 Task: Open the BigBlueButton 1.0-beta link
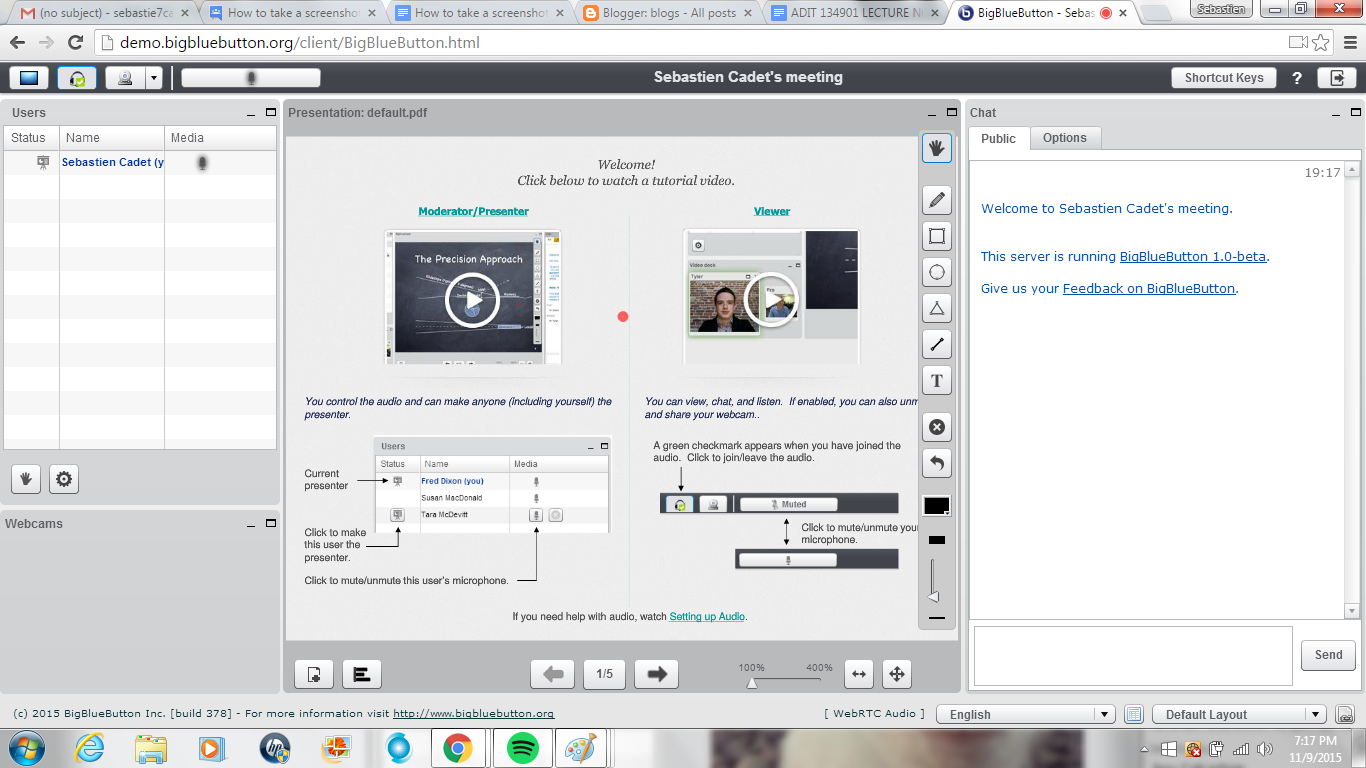[x=1193, y=257]
